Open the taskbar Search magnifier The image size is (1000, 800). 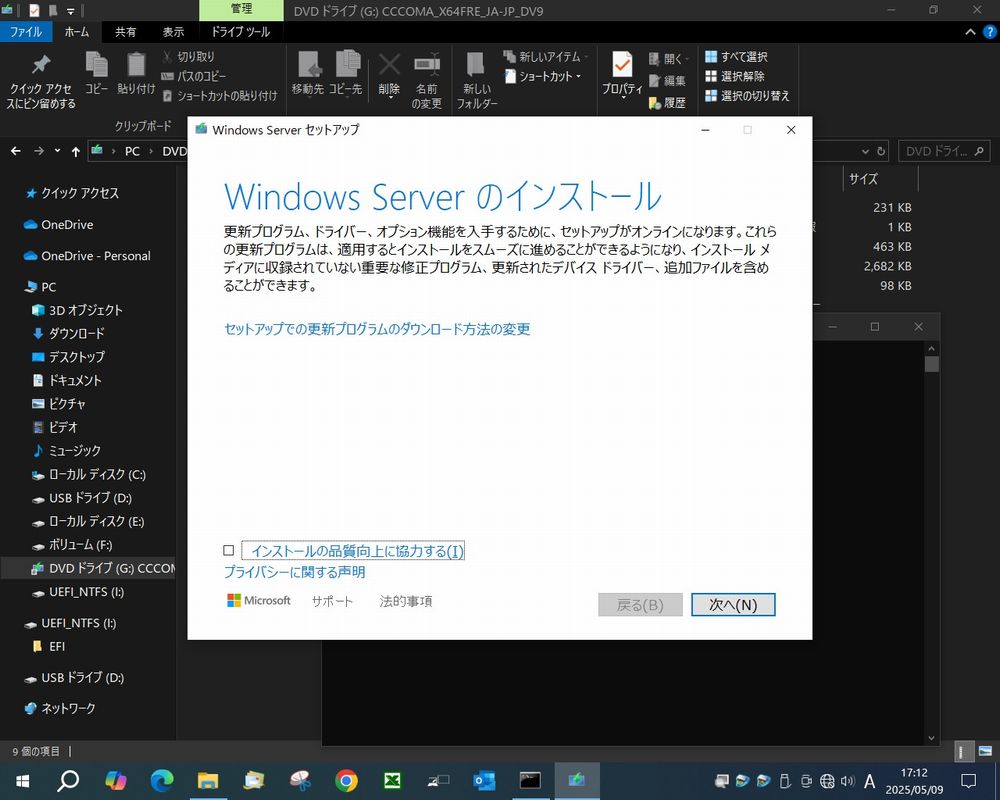click(x=68, y=780)
